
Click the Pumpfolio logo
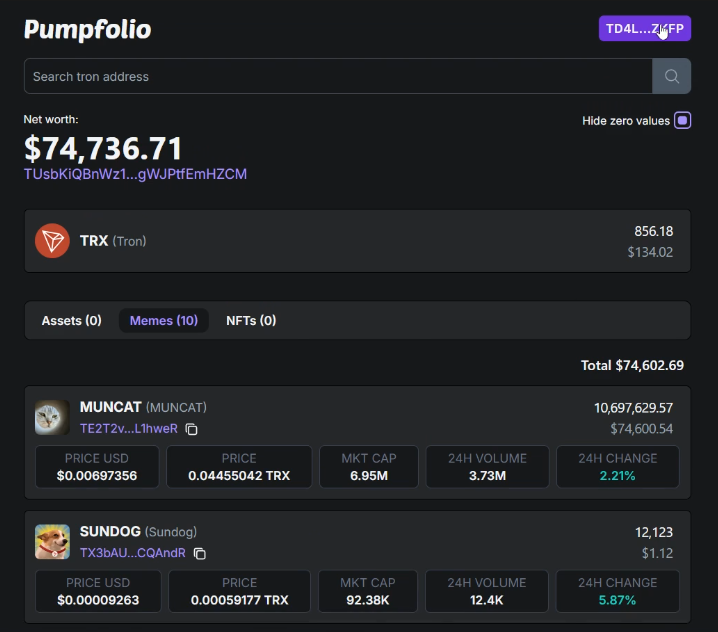click(x=87, y=29)
